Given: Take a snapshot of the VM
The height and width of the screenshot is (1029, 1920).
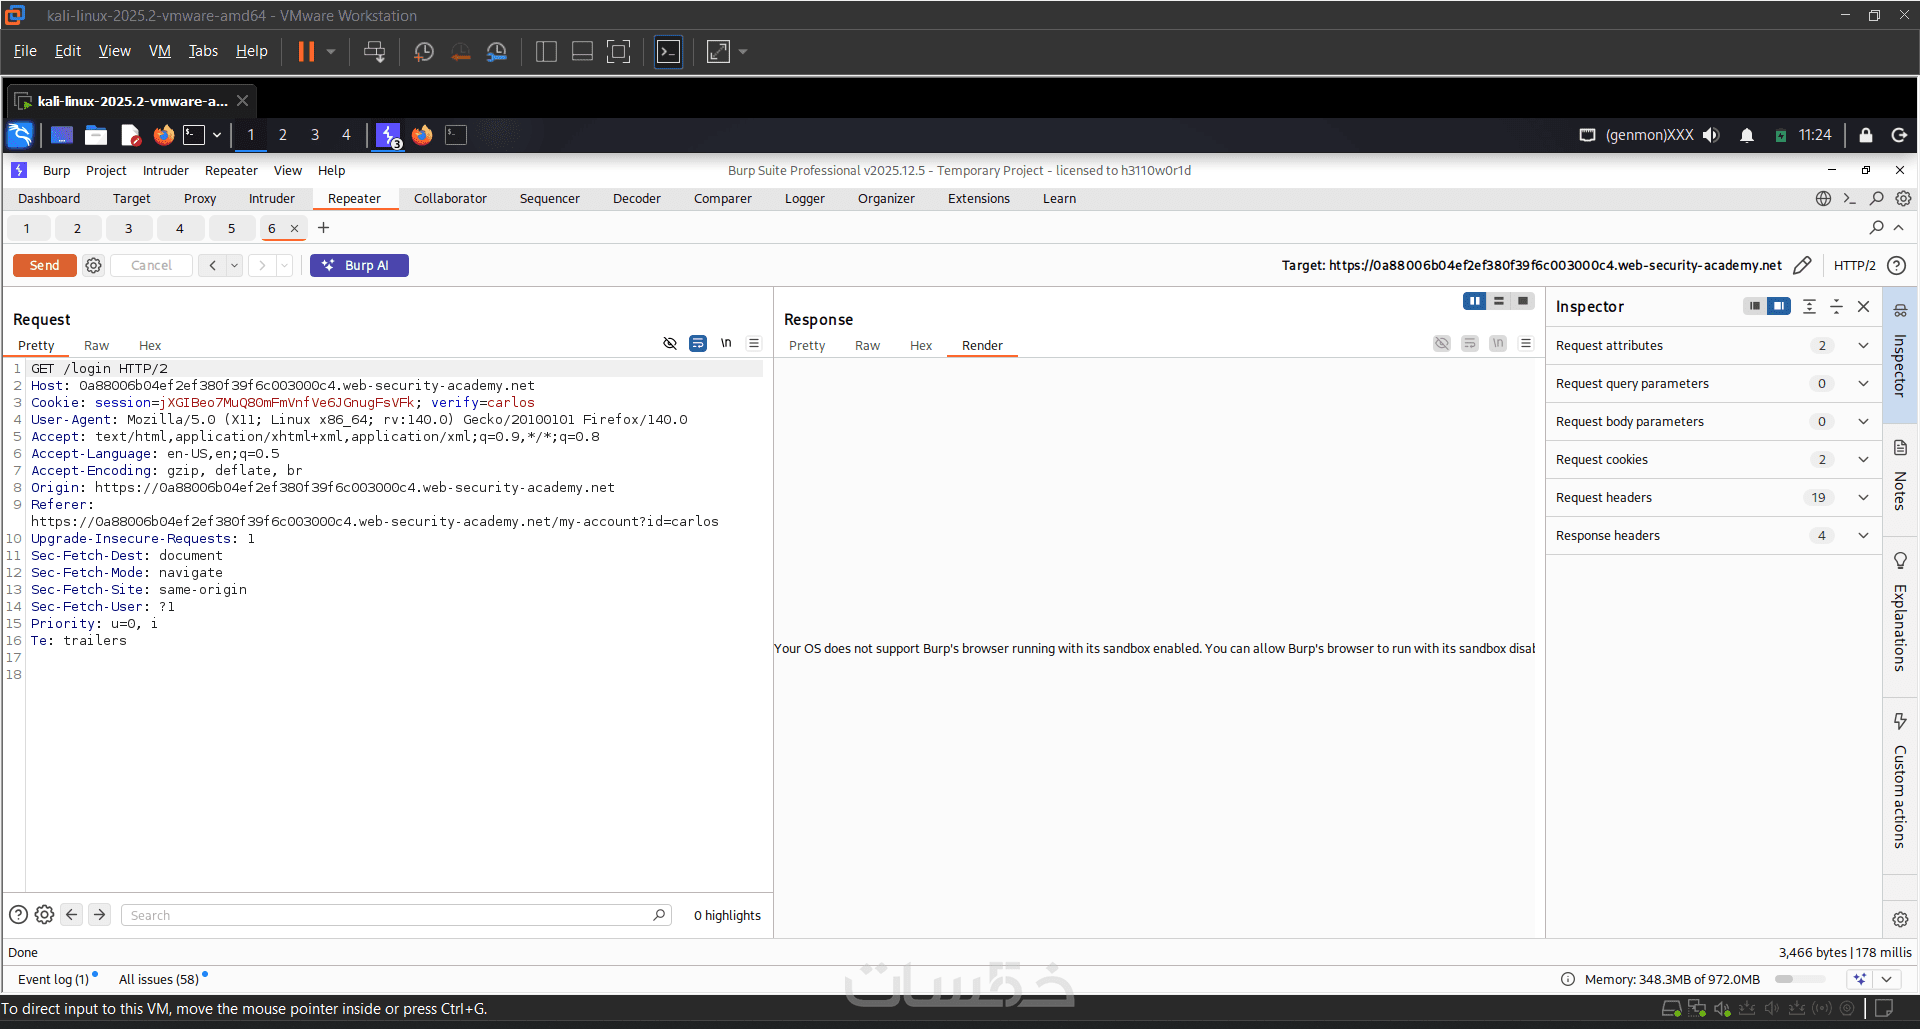Looking at the screenshot, I should pyautogui.click(x=424, y=52).
